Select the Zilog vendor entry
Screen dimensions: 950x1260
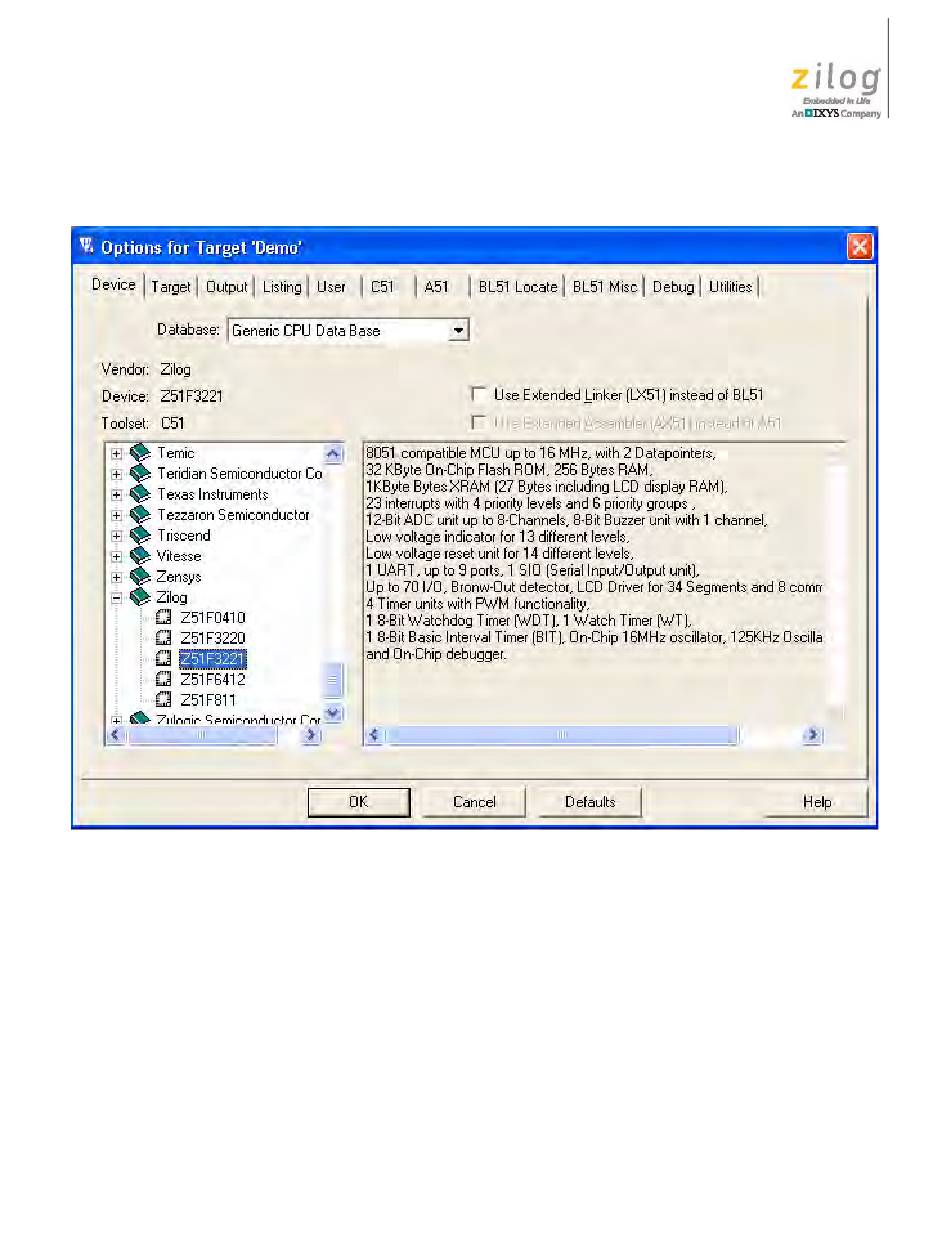click(171, 597)
